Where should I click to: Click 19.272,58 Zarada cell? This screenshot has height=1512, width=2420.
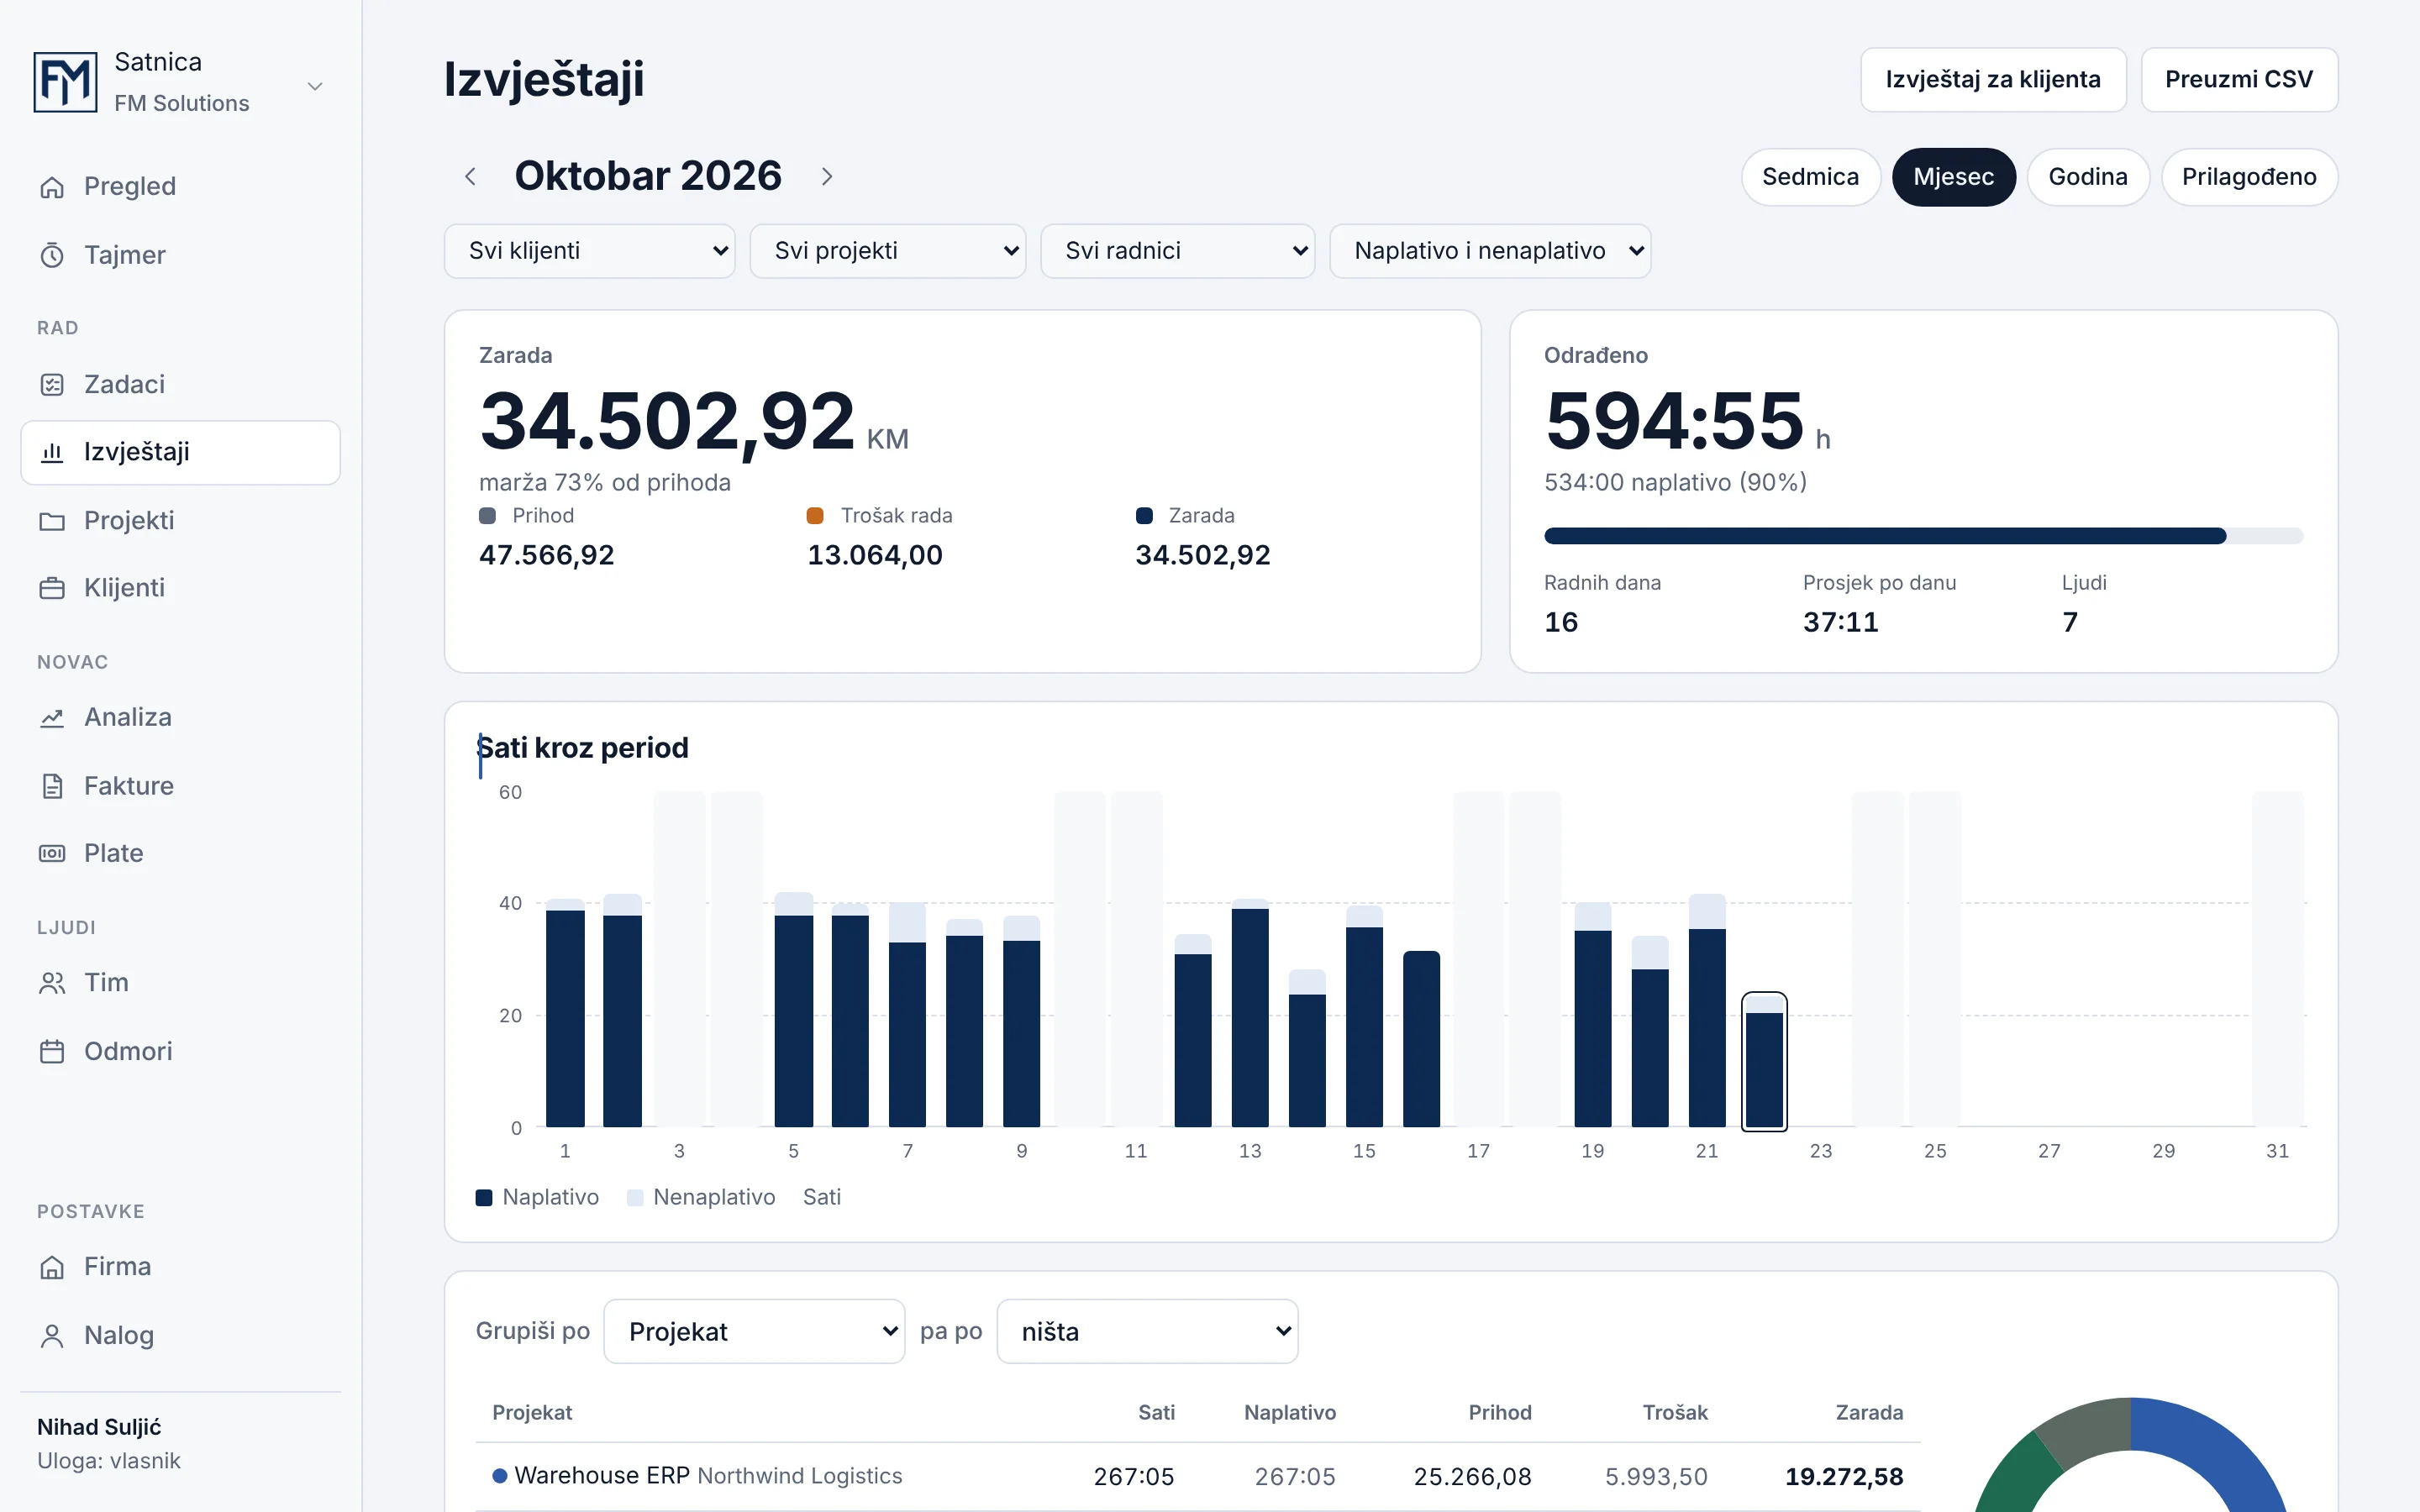[x=1844, y=1477]
